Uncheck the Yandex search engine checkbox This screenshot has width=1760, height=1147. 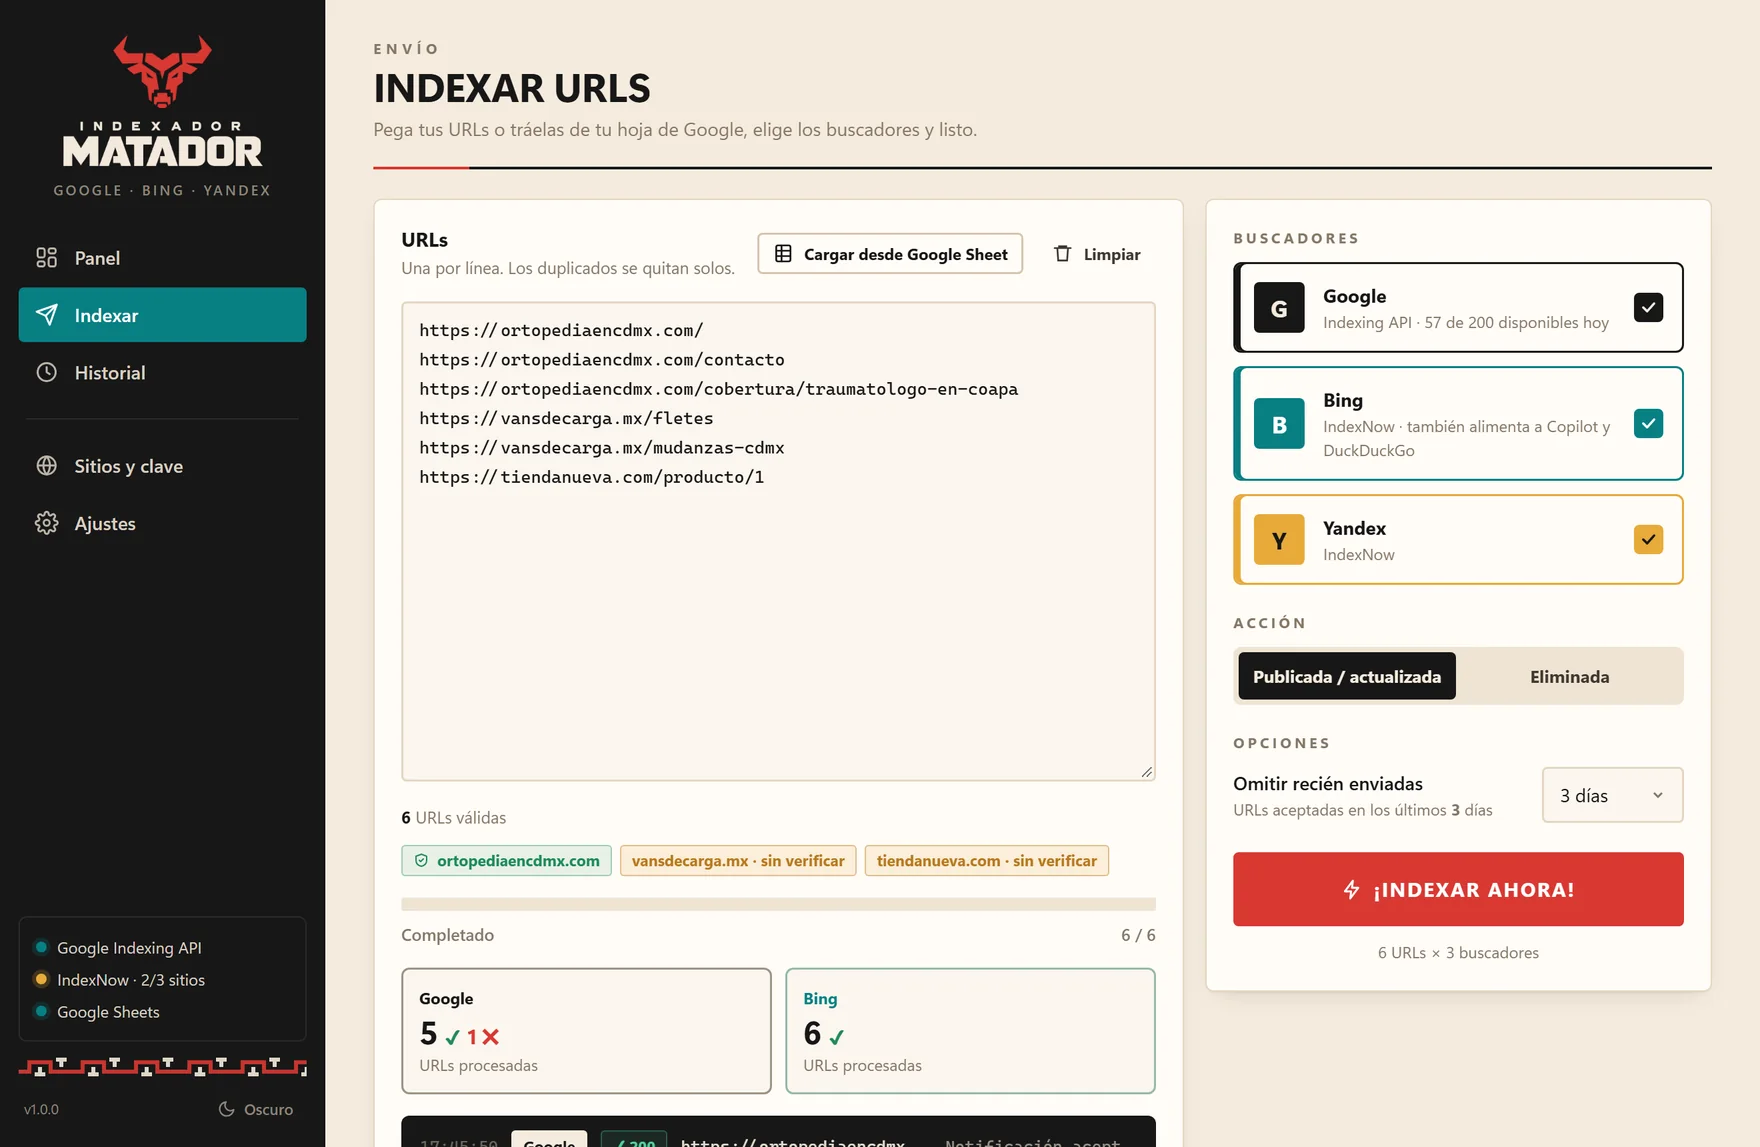1648,539
